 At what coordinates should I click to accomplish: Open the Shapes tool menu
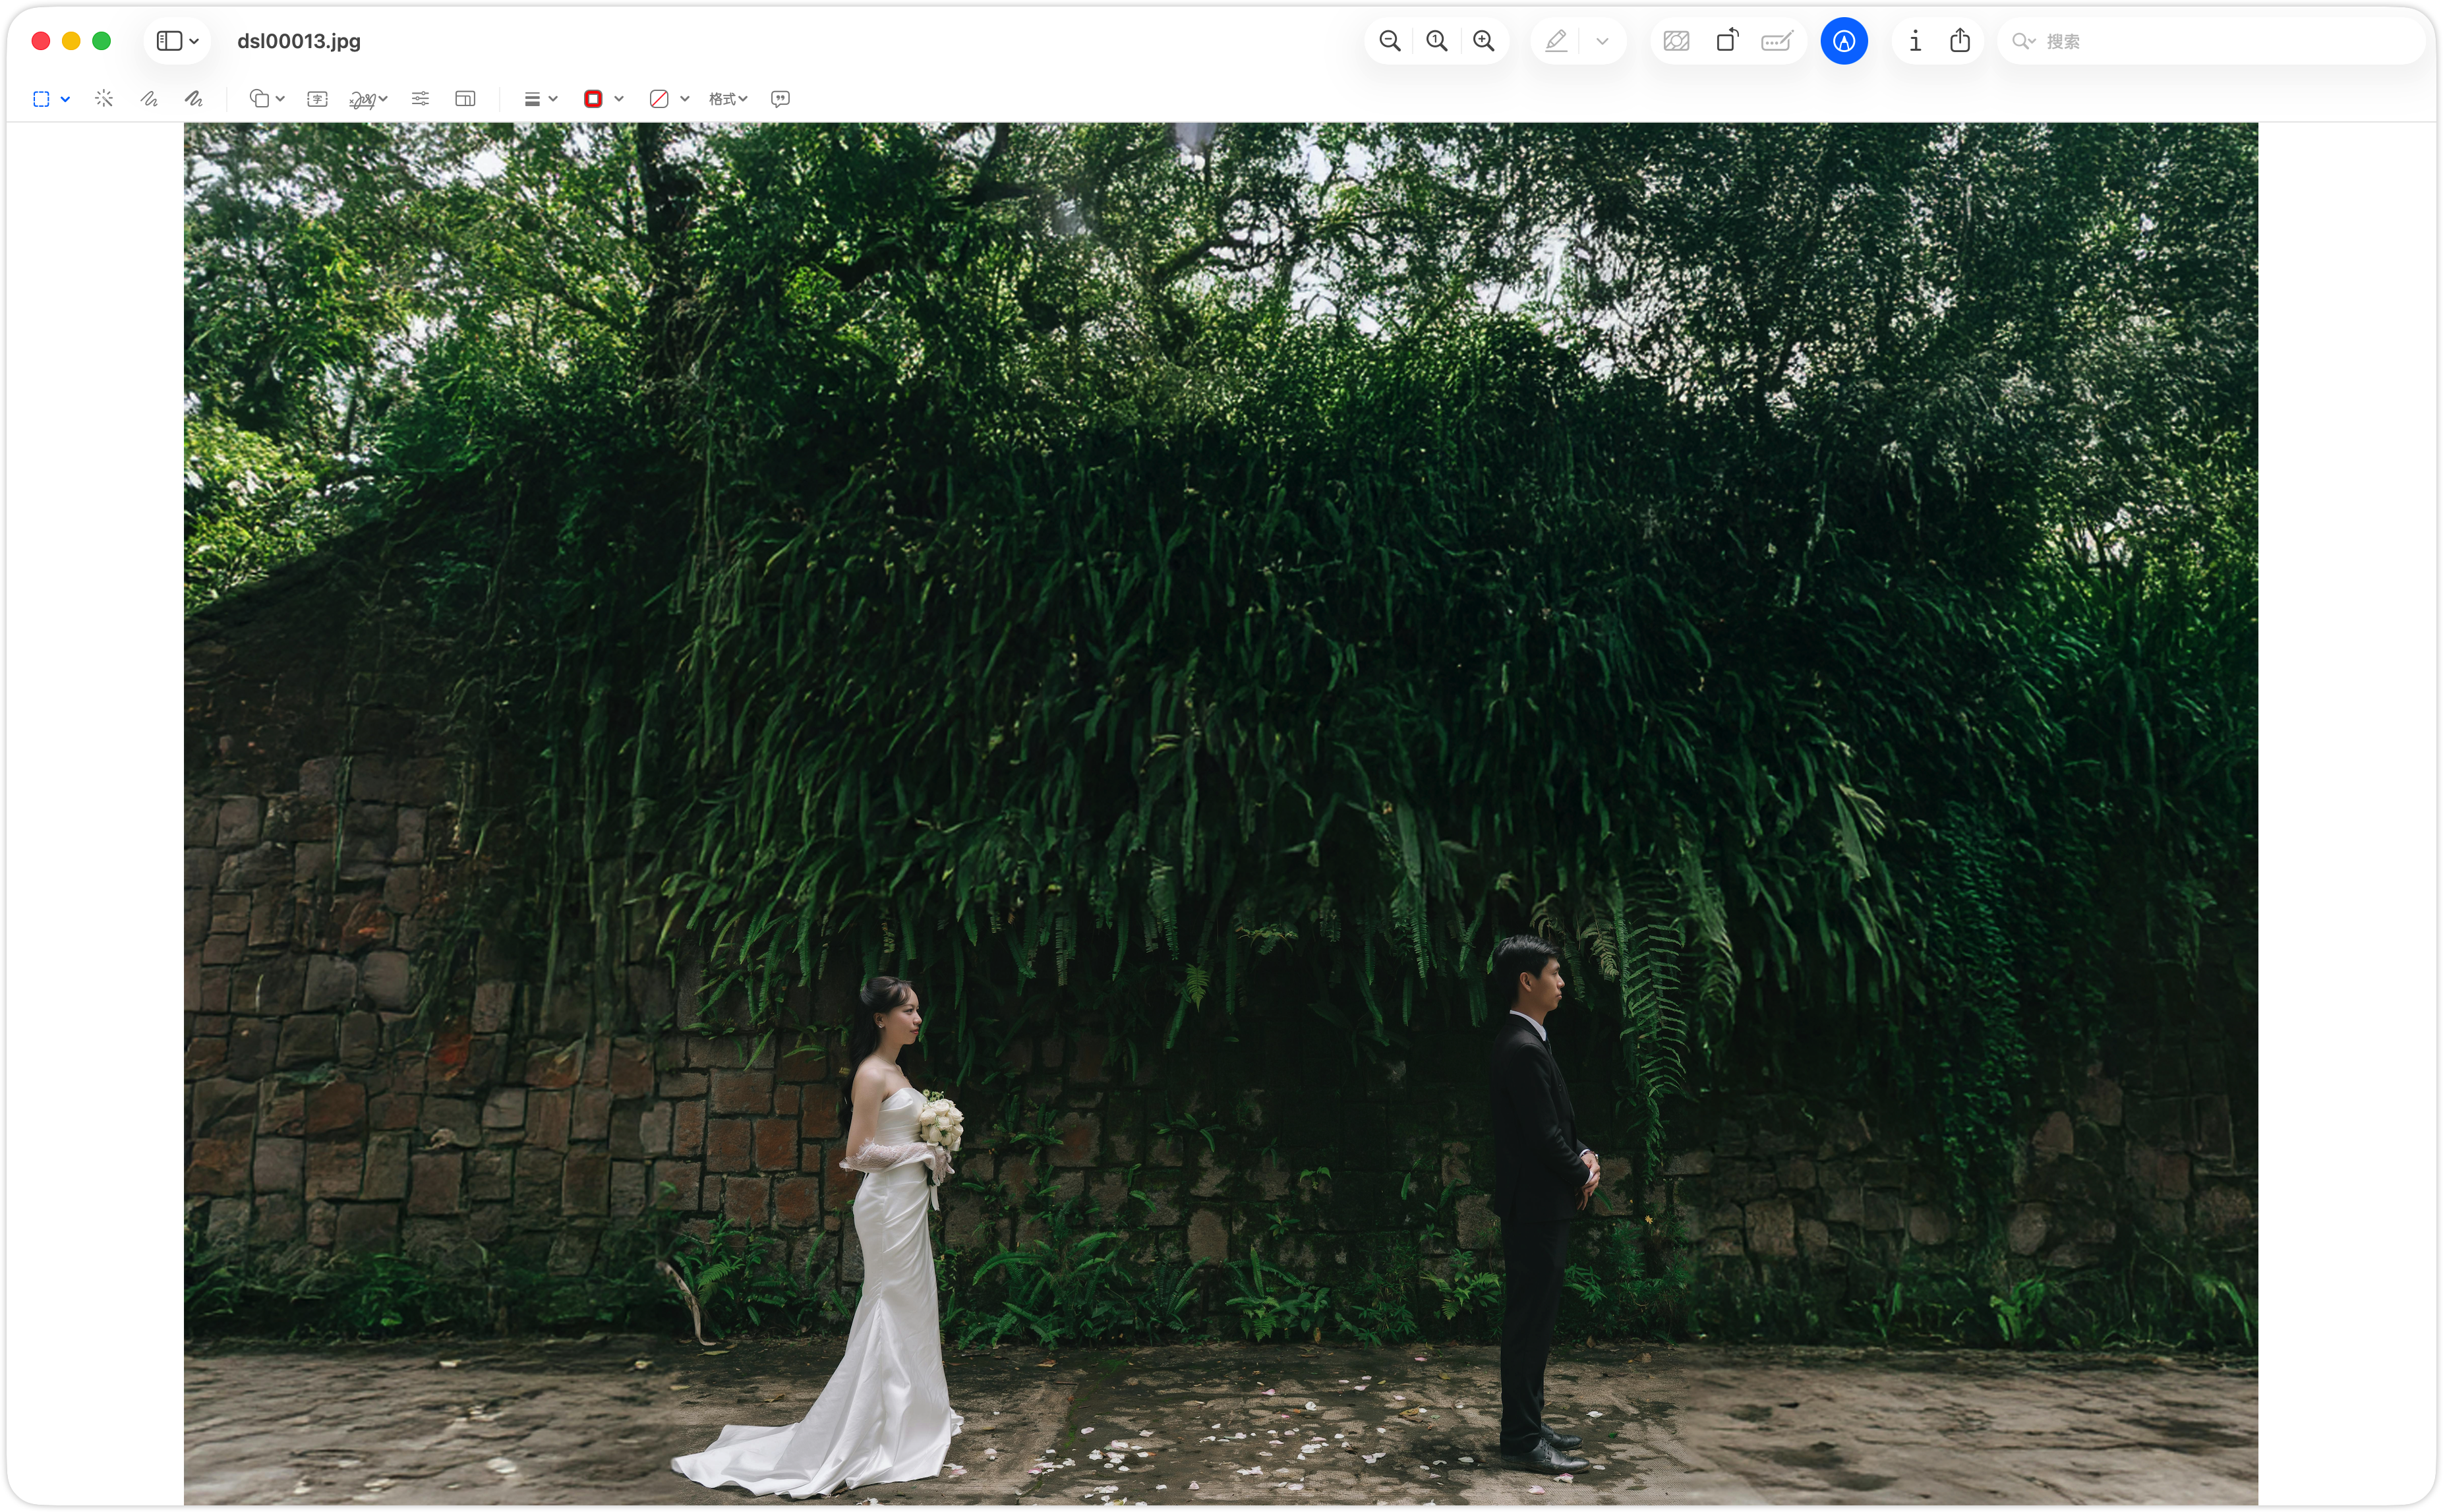tap(267, 98)
